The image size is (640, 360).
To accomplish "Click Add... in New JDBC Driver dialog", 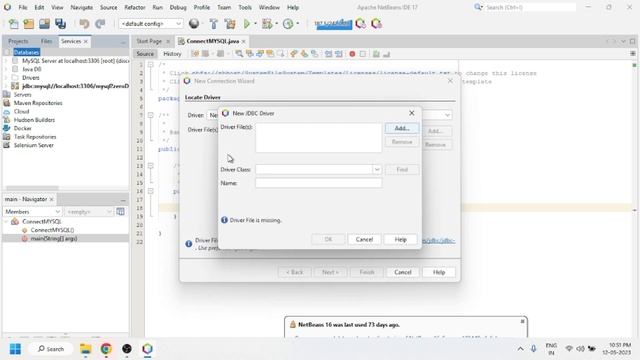I will coord(402,128).
